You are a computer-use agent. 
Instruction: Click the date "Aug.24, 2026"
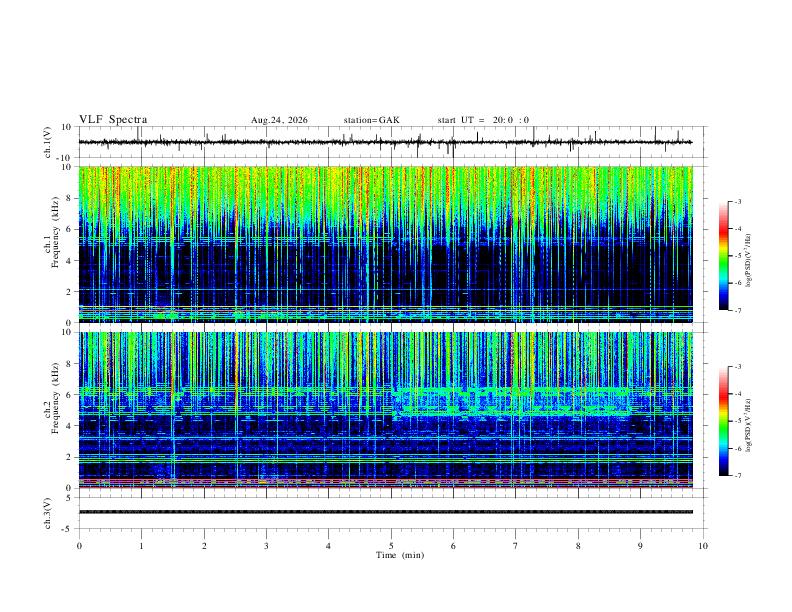pyautogui.click(x=279, y=120)
